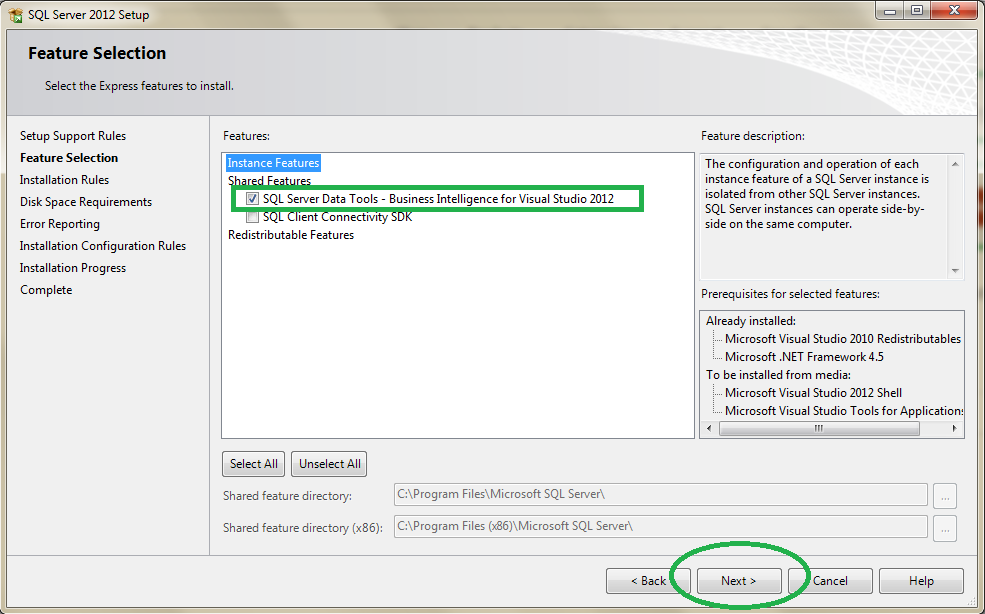Go back with the < Back button
The height and width of the screenshot is (614, 985).
pyautogui.click(x=648, y=581)
